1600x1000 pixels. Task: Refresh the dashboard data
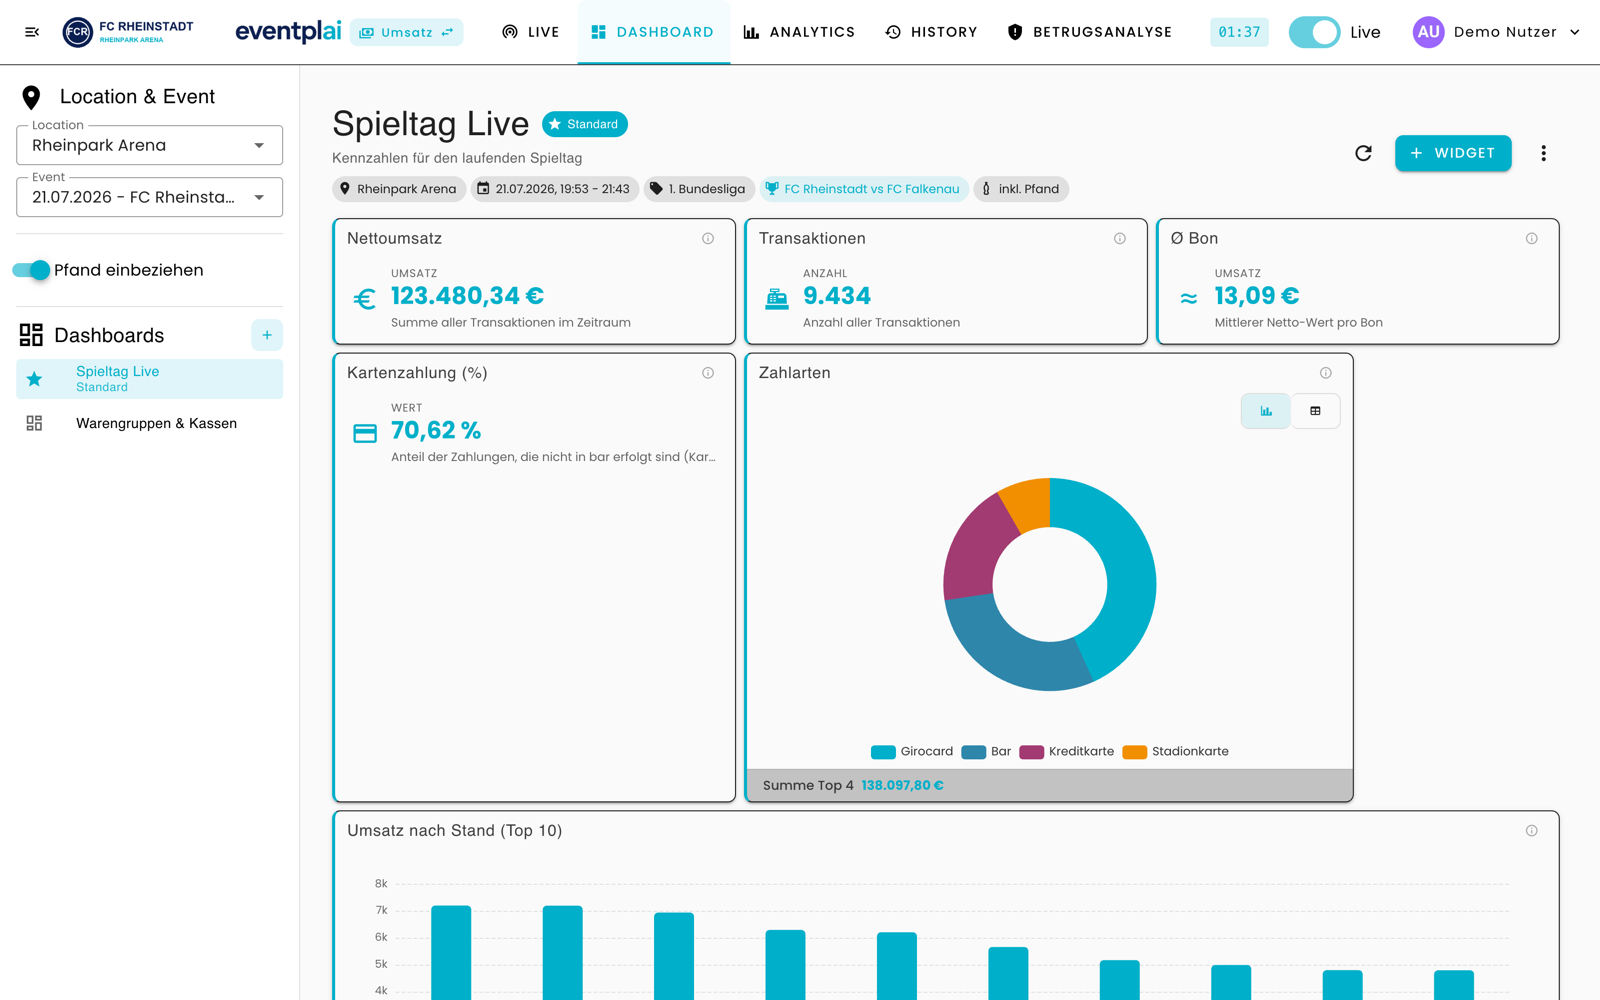point(1363,153)
